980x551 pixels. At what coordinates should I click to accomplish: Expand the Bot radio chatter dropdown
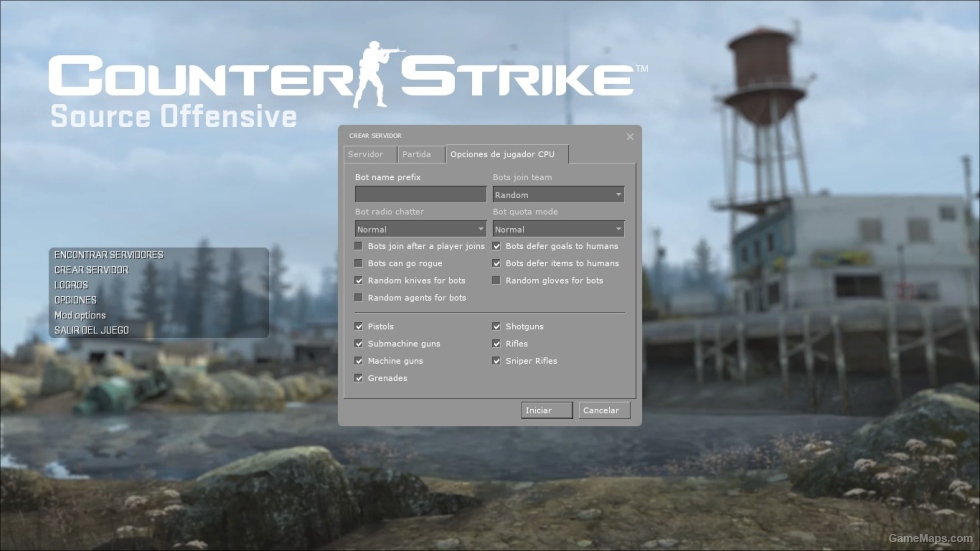click(x=420, y=229)
